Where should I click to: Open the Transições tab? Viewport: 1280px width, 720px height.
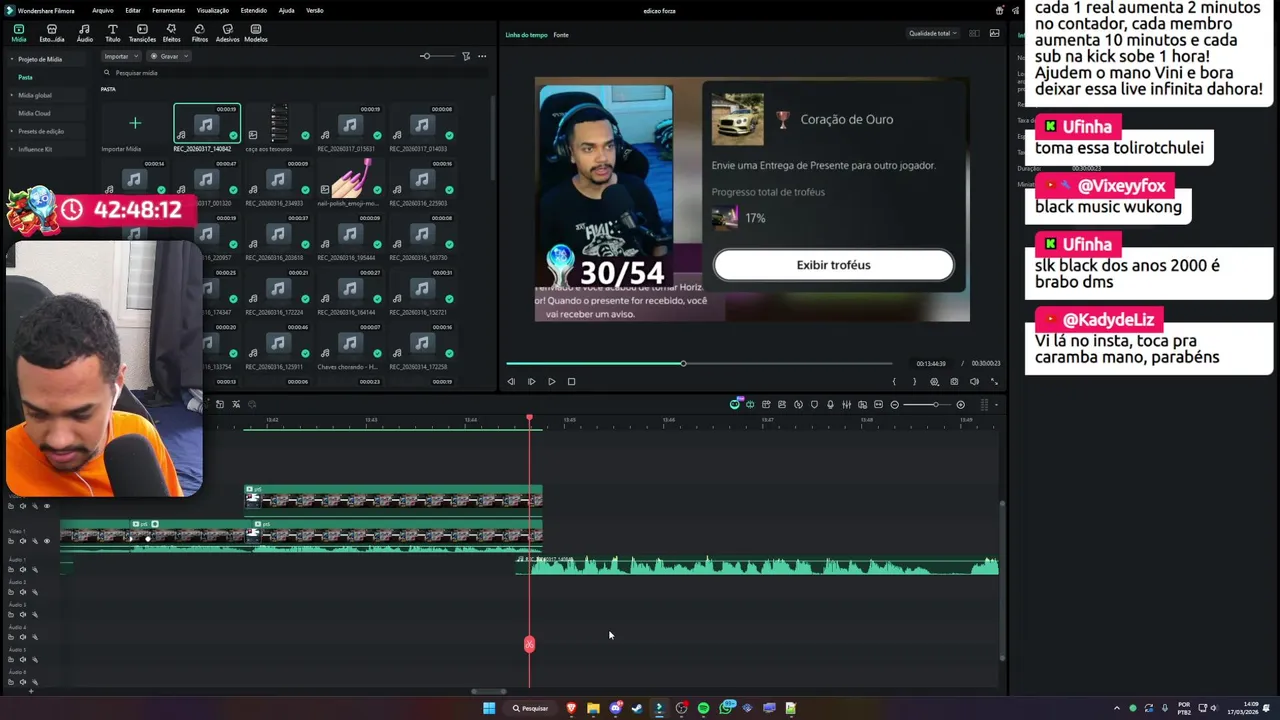142,33
